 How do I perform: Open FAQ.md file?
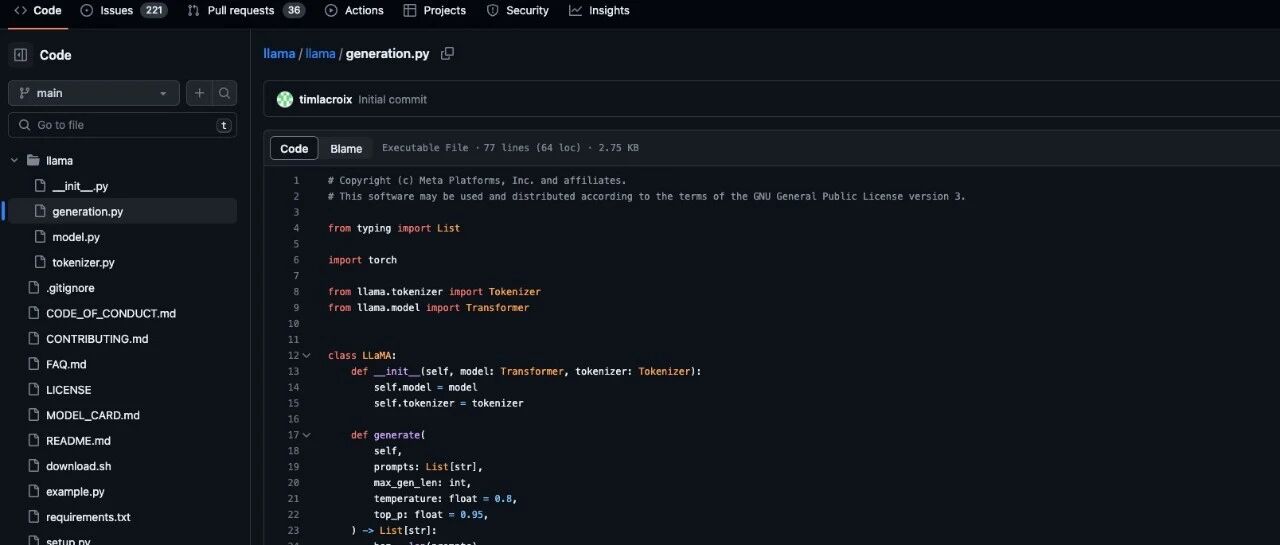66,364
